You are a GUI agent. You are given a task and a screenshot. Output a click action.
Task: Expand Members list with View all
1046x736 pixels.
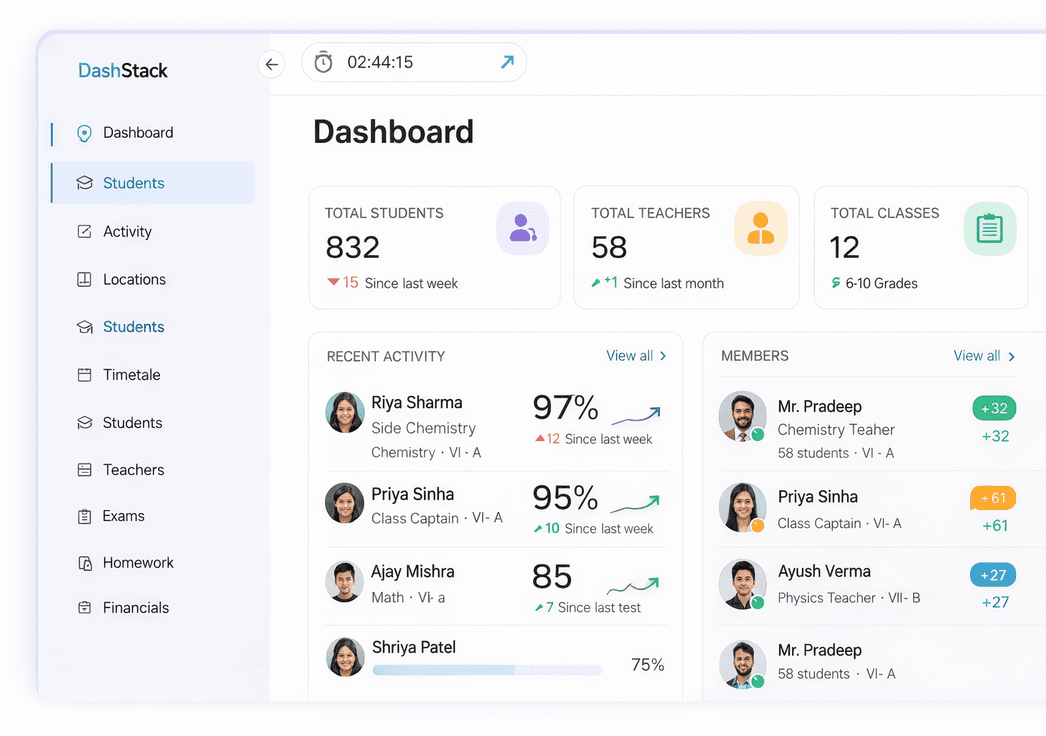[x=984, y=356]
